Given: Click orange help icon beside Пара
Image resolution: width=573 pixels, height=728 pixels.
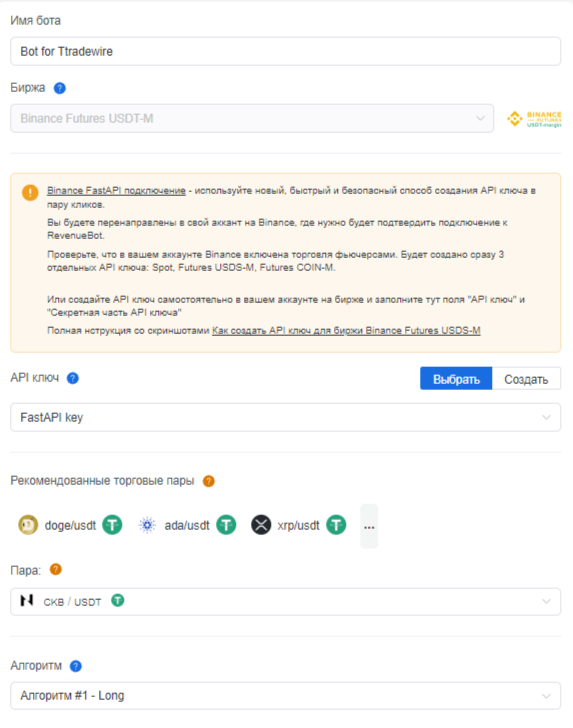Looking at the screenshot, I should [56, 569].
